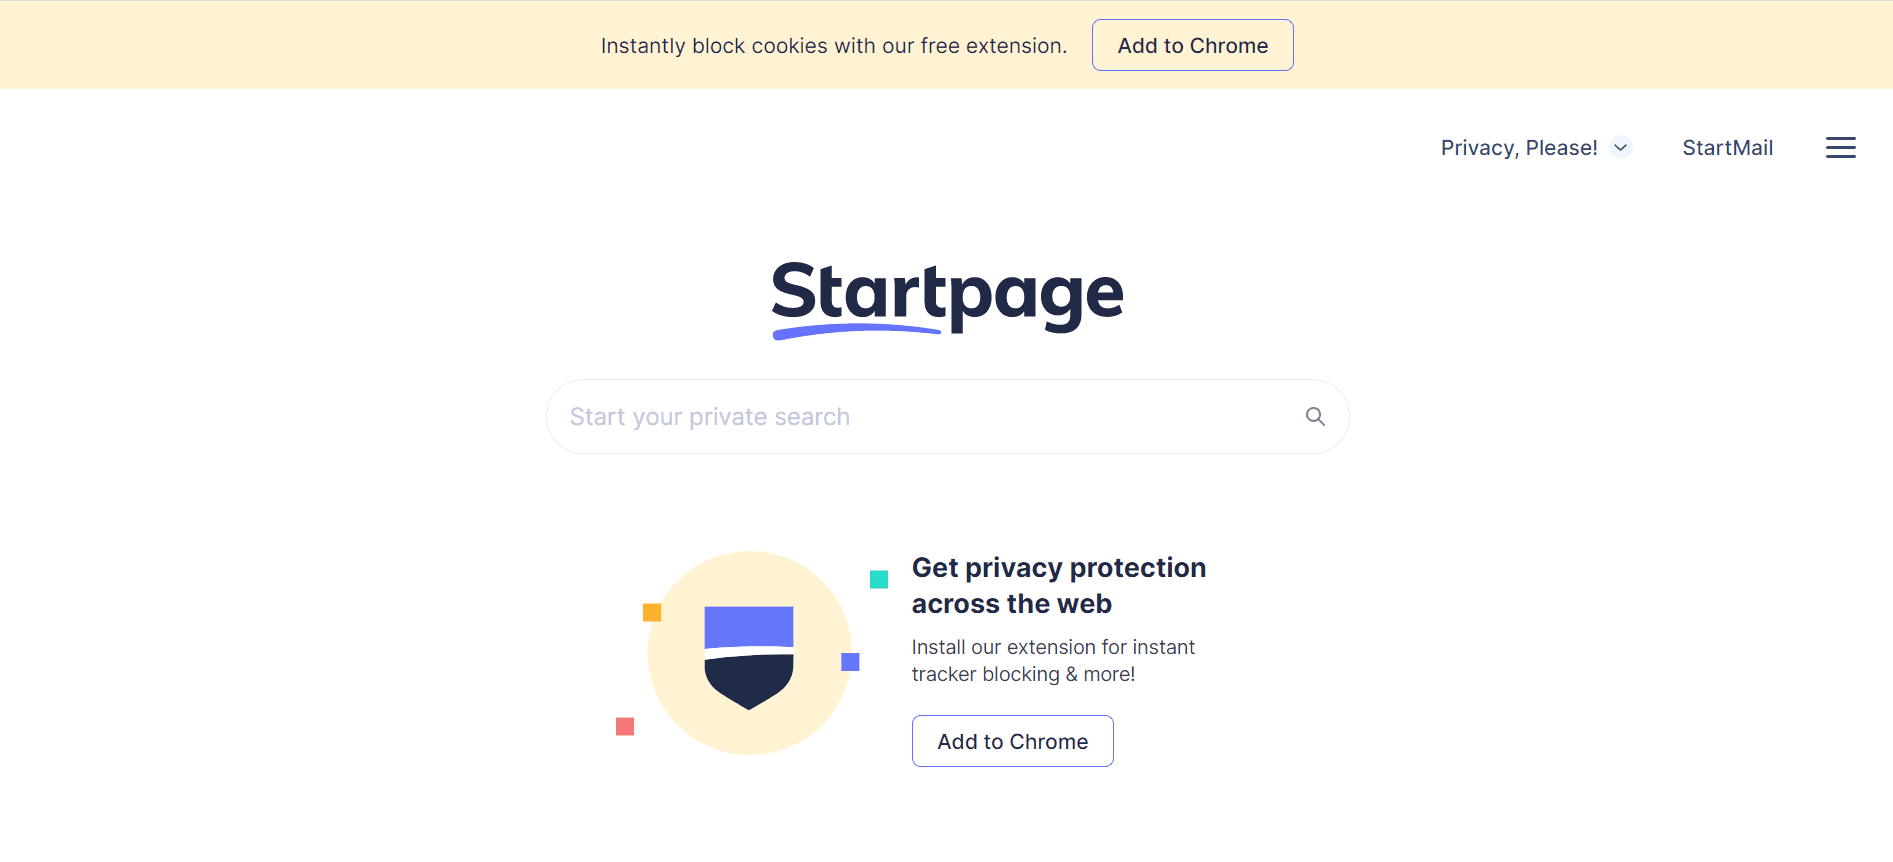The image size is (1893, 862).
Task: Click the Get privacy protection heading
Action: click(x=1058, y=585)
